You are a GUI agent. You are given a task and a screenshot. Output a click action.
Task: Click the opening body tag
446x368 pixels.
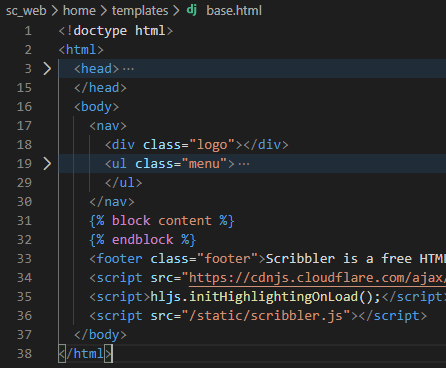coord(97,107)
